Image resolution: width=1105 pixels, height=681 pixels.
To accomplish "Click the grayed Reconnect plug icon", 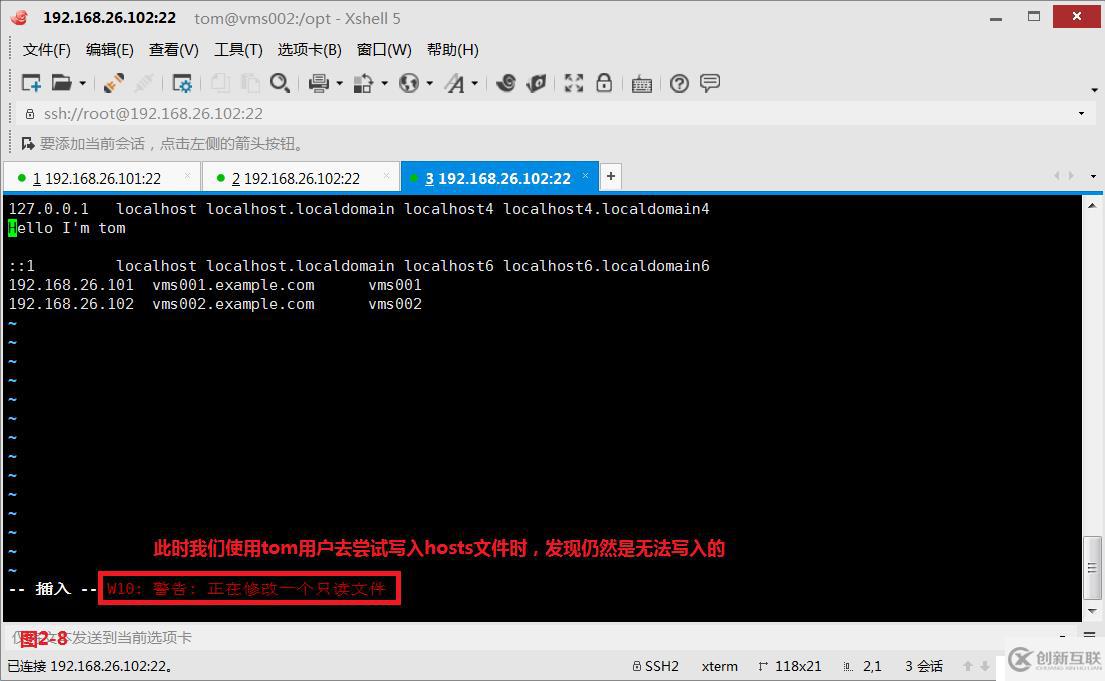I will tap(144, 83).
